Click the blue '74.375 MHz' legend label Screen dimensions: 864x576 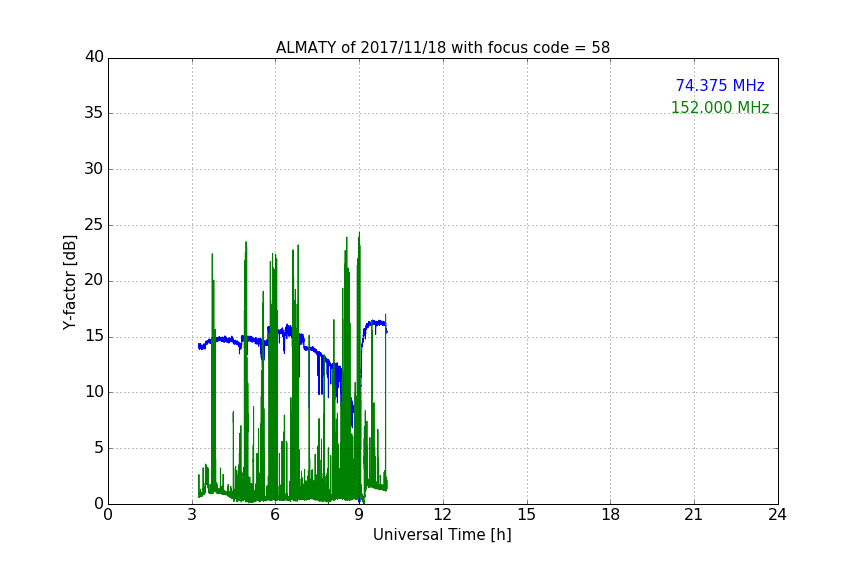[x=720, y=85]
